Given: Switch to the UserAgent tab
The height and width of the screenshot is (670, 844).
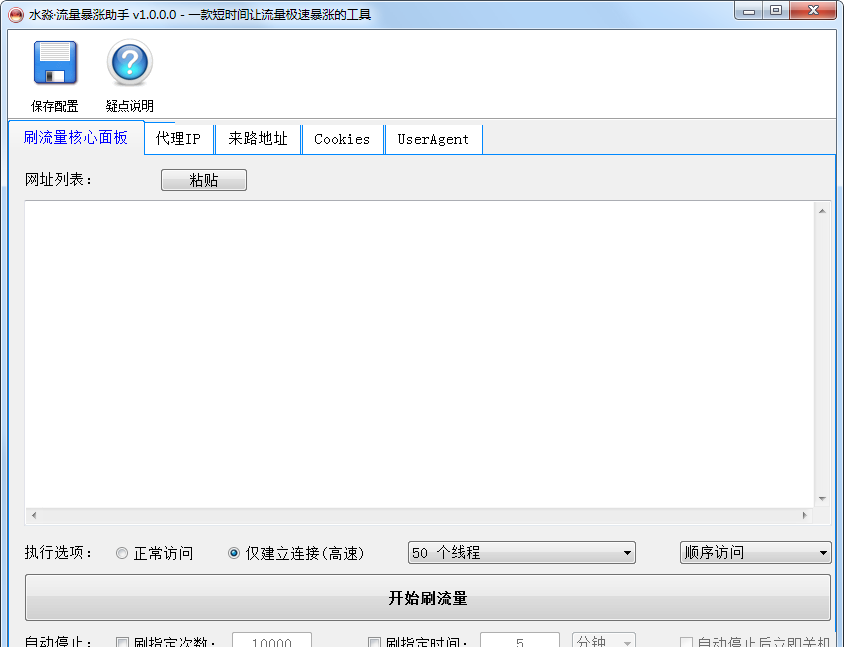Looking at the screenshot, I should coord(433,139).
